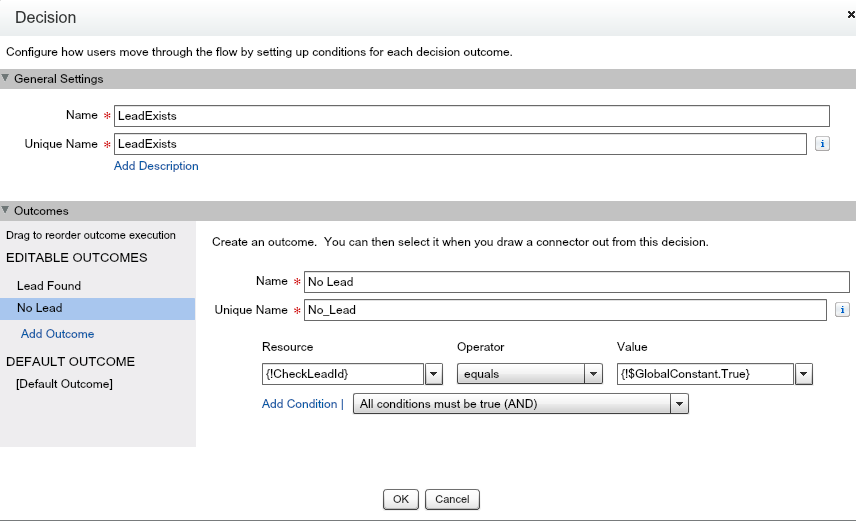
Task: Open the Value dropdown arrow
Action: (x=804, y=374)
